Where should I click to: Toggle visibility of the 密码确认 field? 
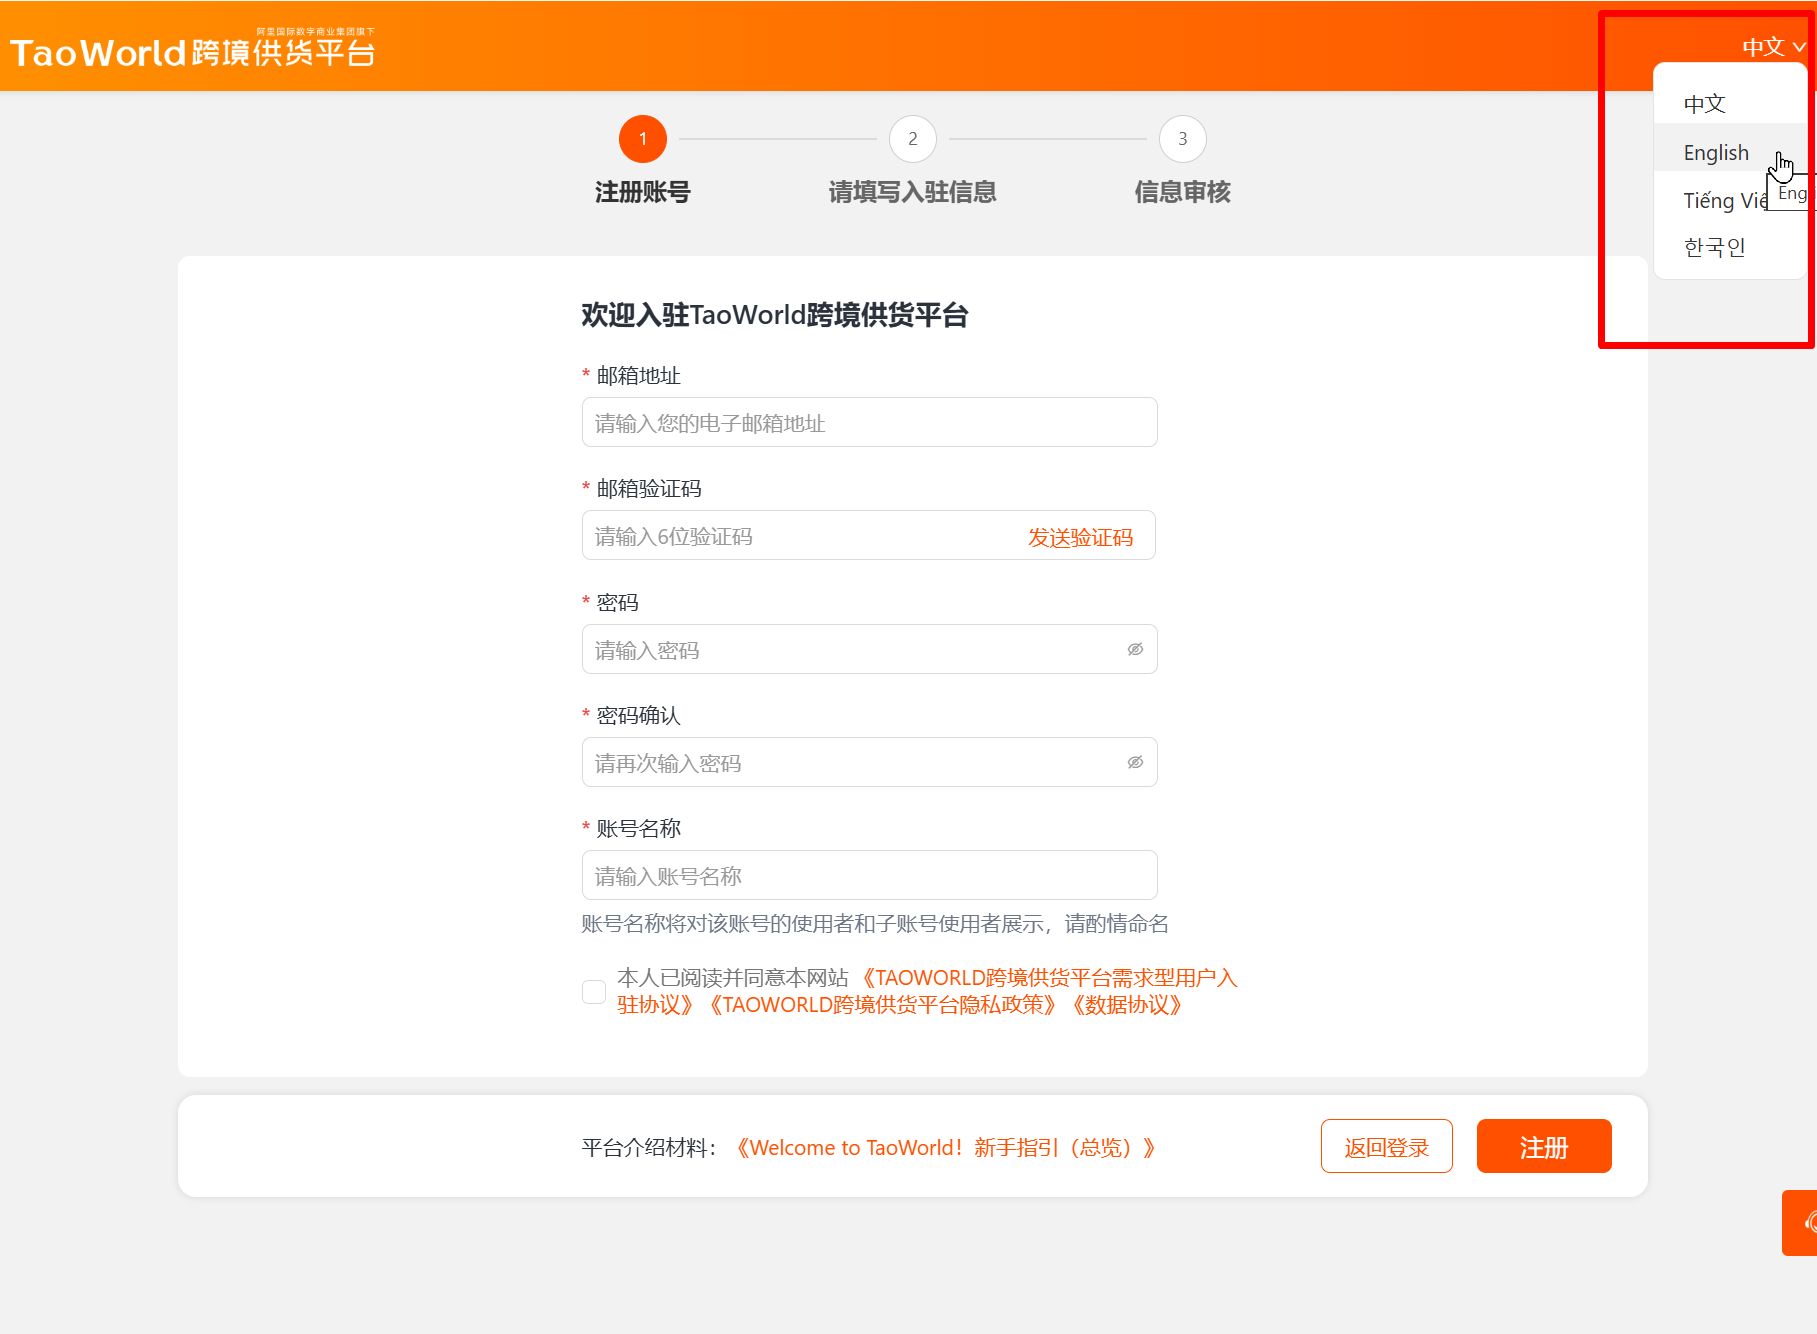[1135, 763]
